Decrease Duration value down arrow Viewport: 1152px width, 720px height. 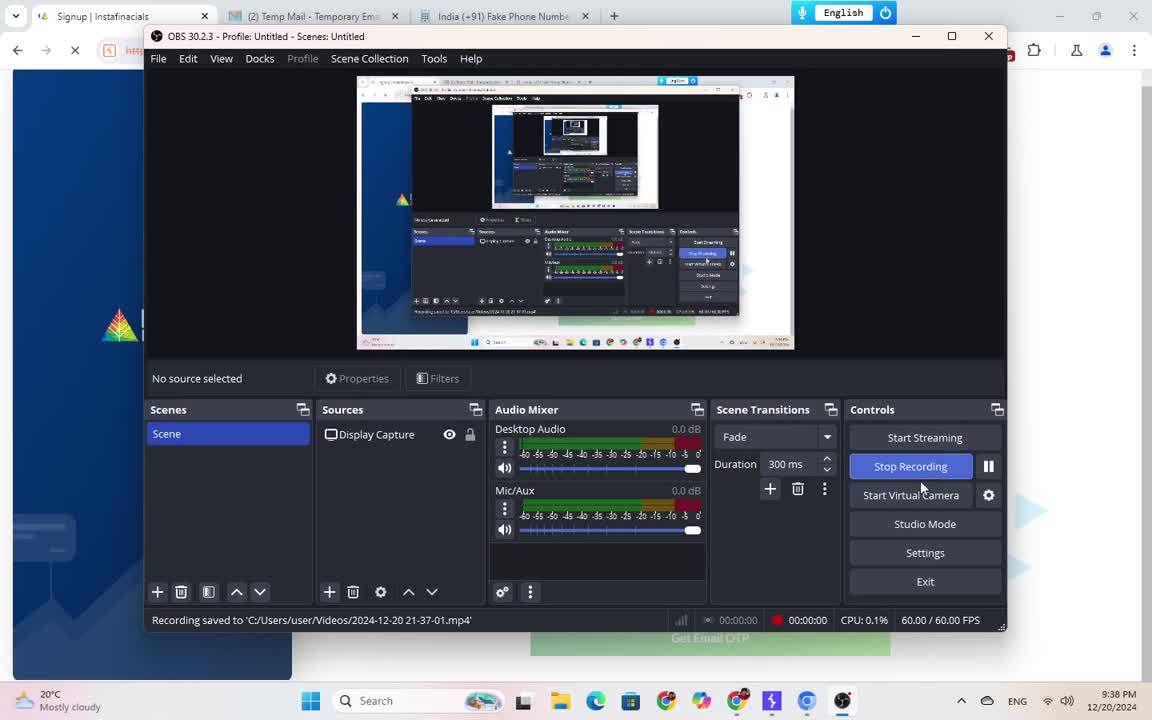point(827,469)
